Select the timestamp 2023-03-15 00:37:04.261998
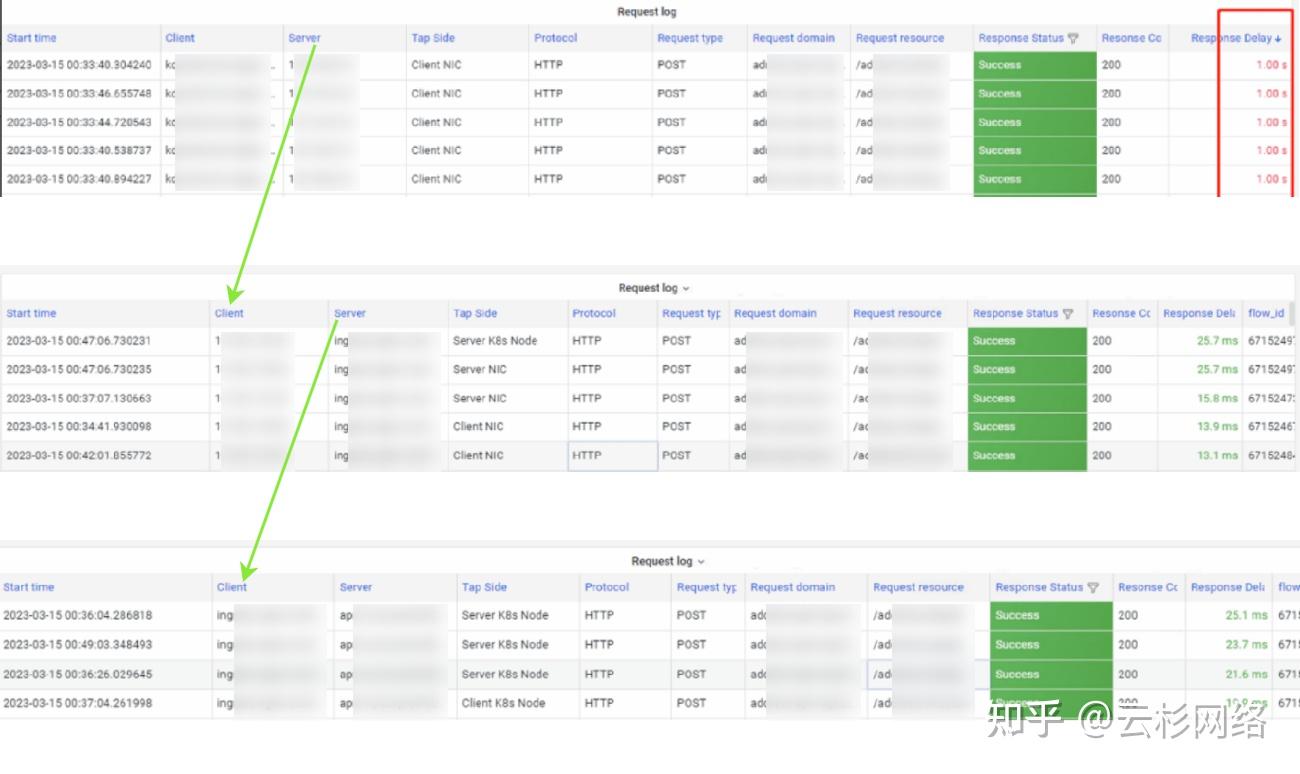1300x774 pixels. click(x=78, y=703)
